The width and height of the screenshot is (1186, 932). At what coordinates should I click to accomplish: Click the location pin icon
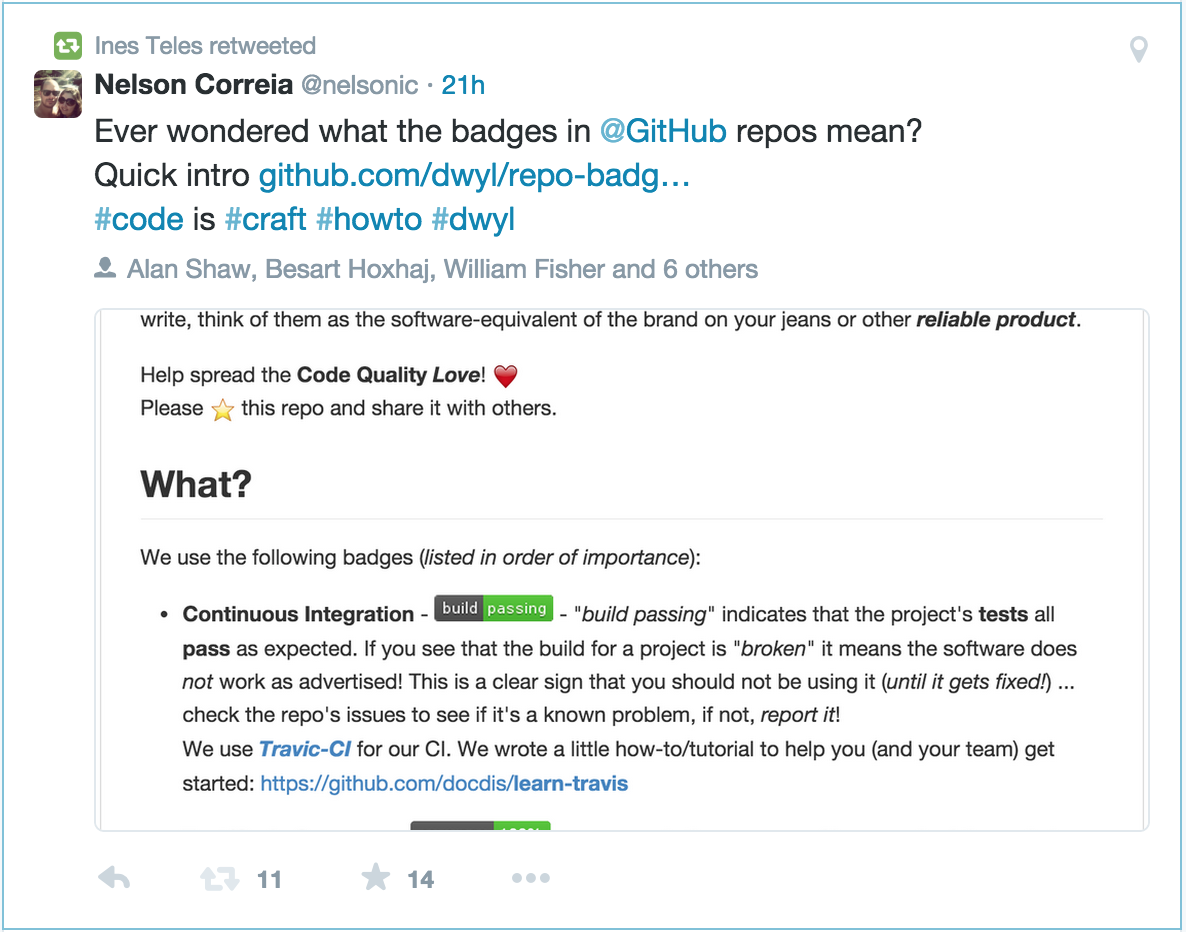[x=1138, y=49]
